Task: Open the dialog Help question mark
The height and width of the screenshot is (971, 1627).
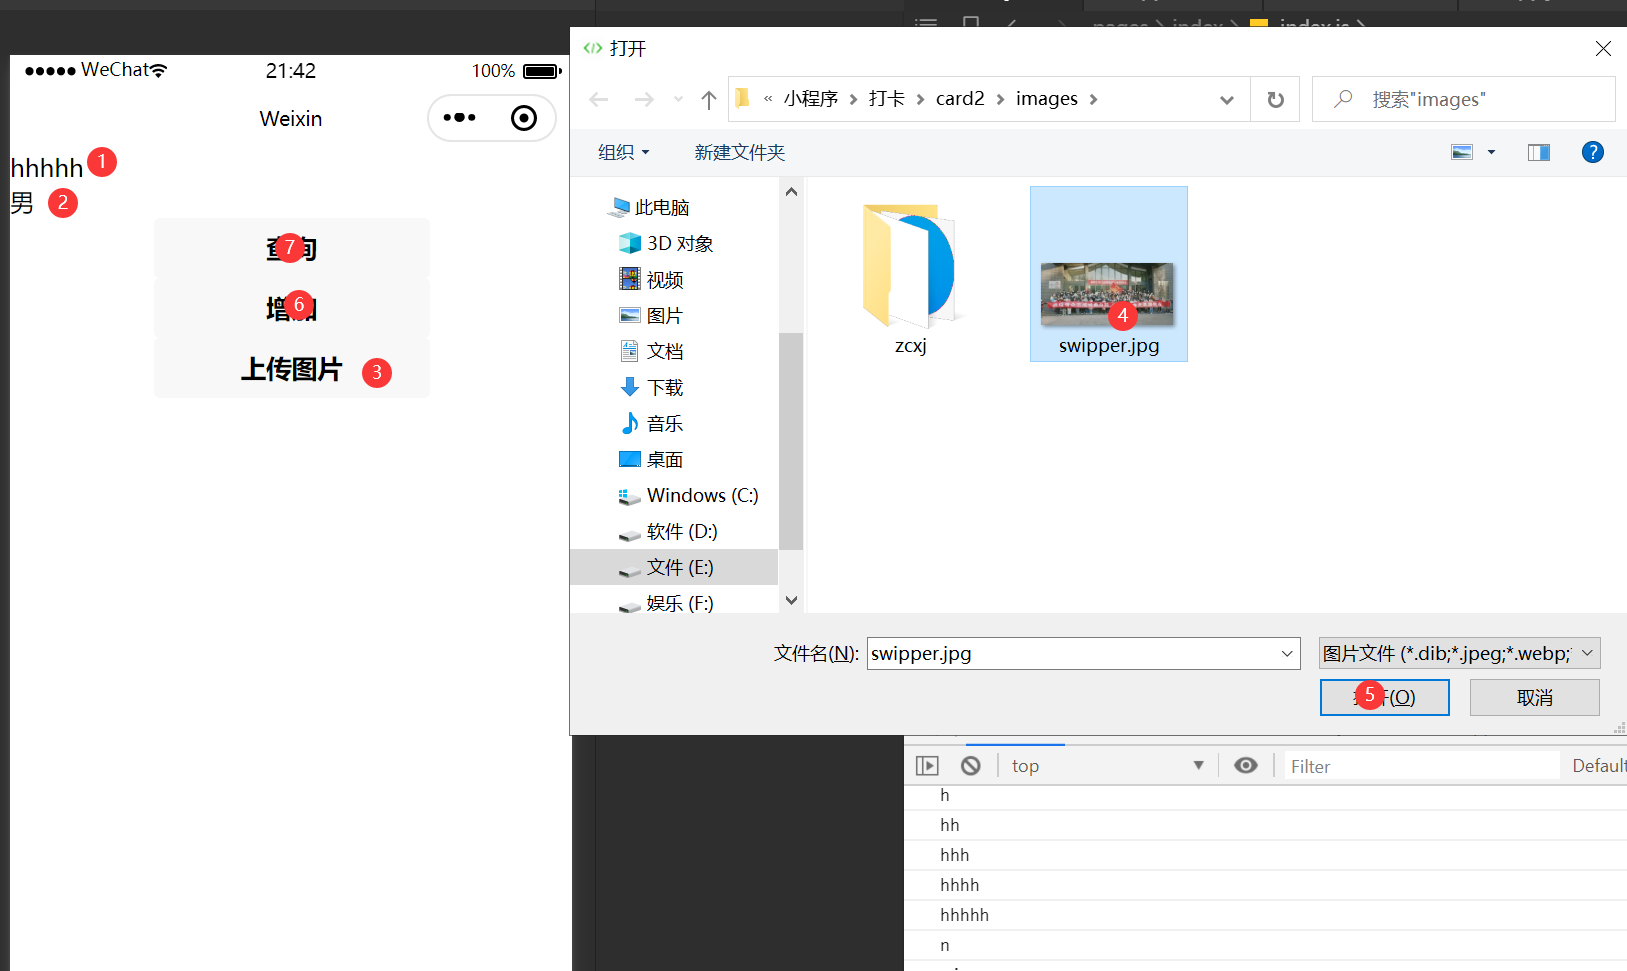Action: point(1592,151)
